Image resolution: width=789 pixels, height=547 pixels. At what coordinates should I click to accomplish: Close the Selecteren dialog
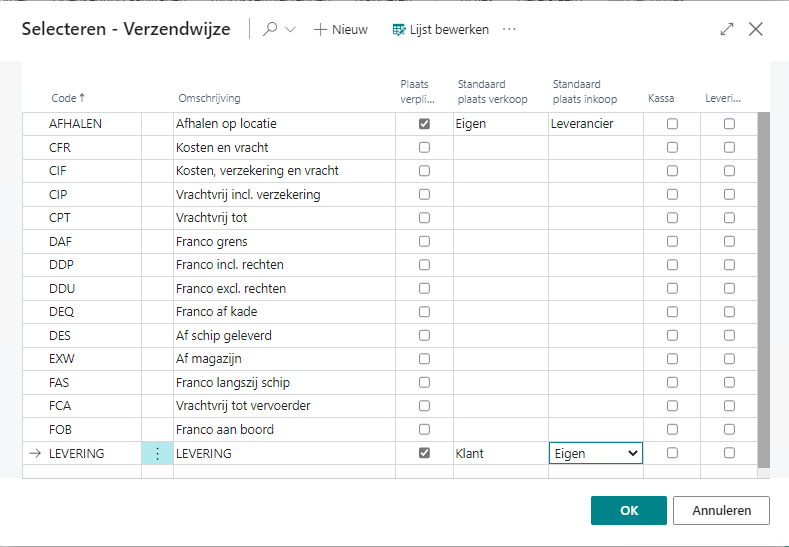pyautogui.click(x=756, y=30)
